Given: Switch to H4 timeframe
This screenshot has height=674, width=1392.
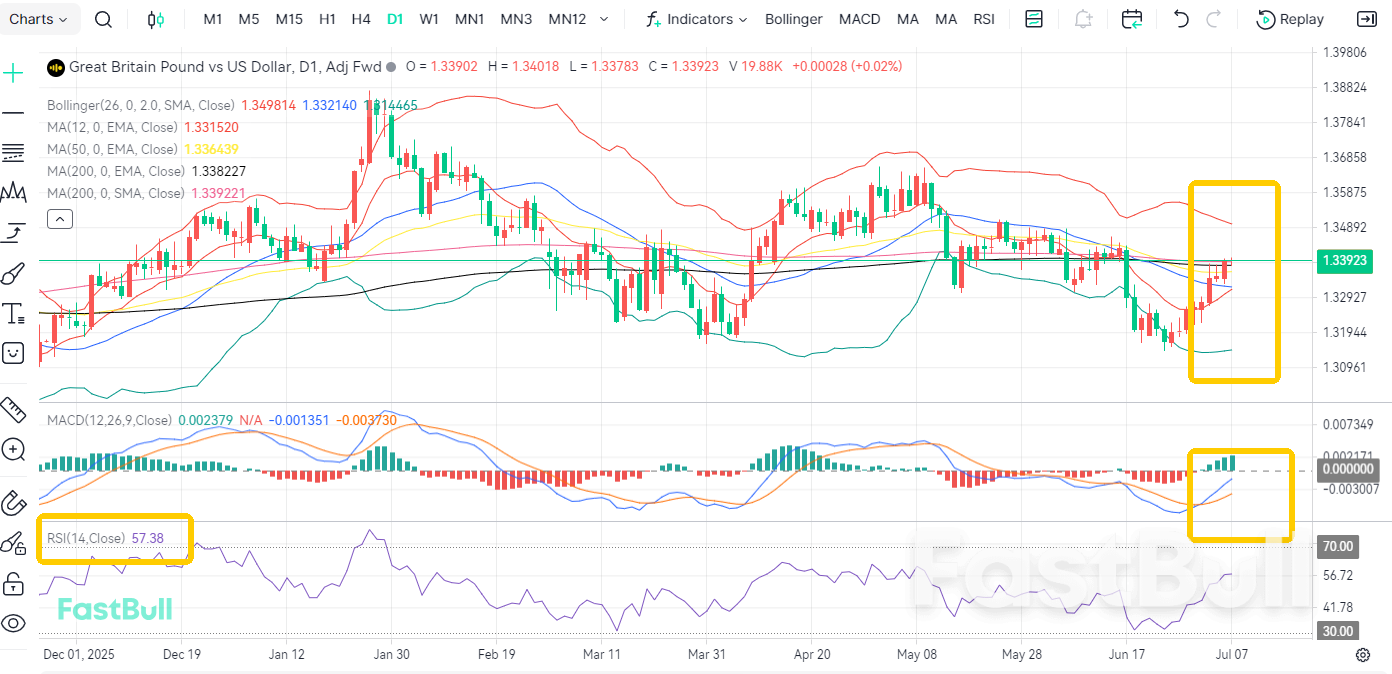Looking at the screenshot, I should tap(361, 19).
